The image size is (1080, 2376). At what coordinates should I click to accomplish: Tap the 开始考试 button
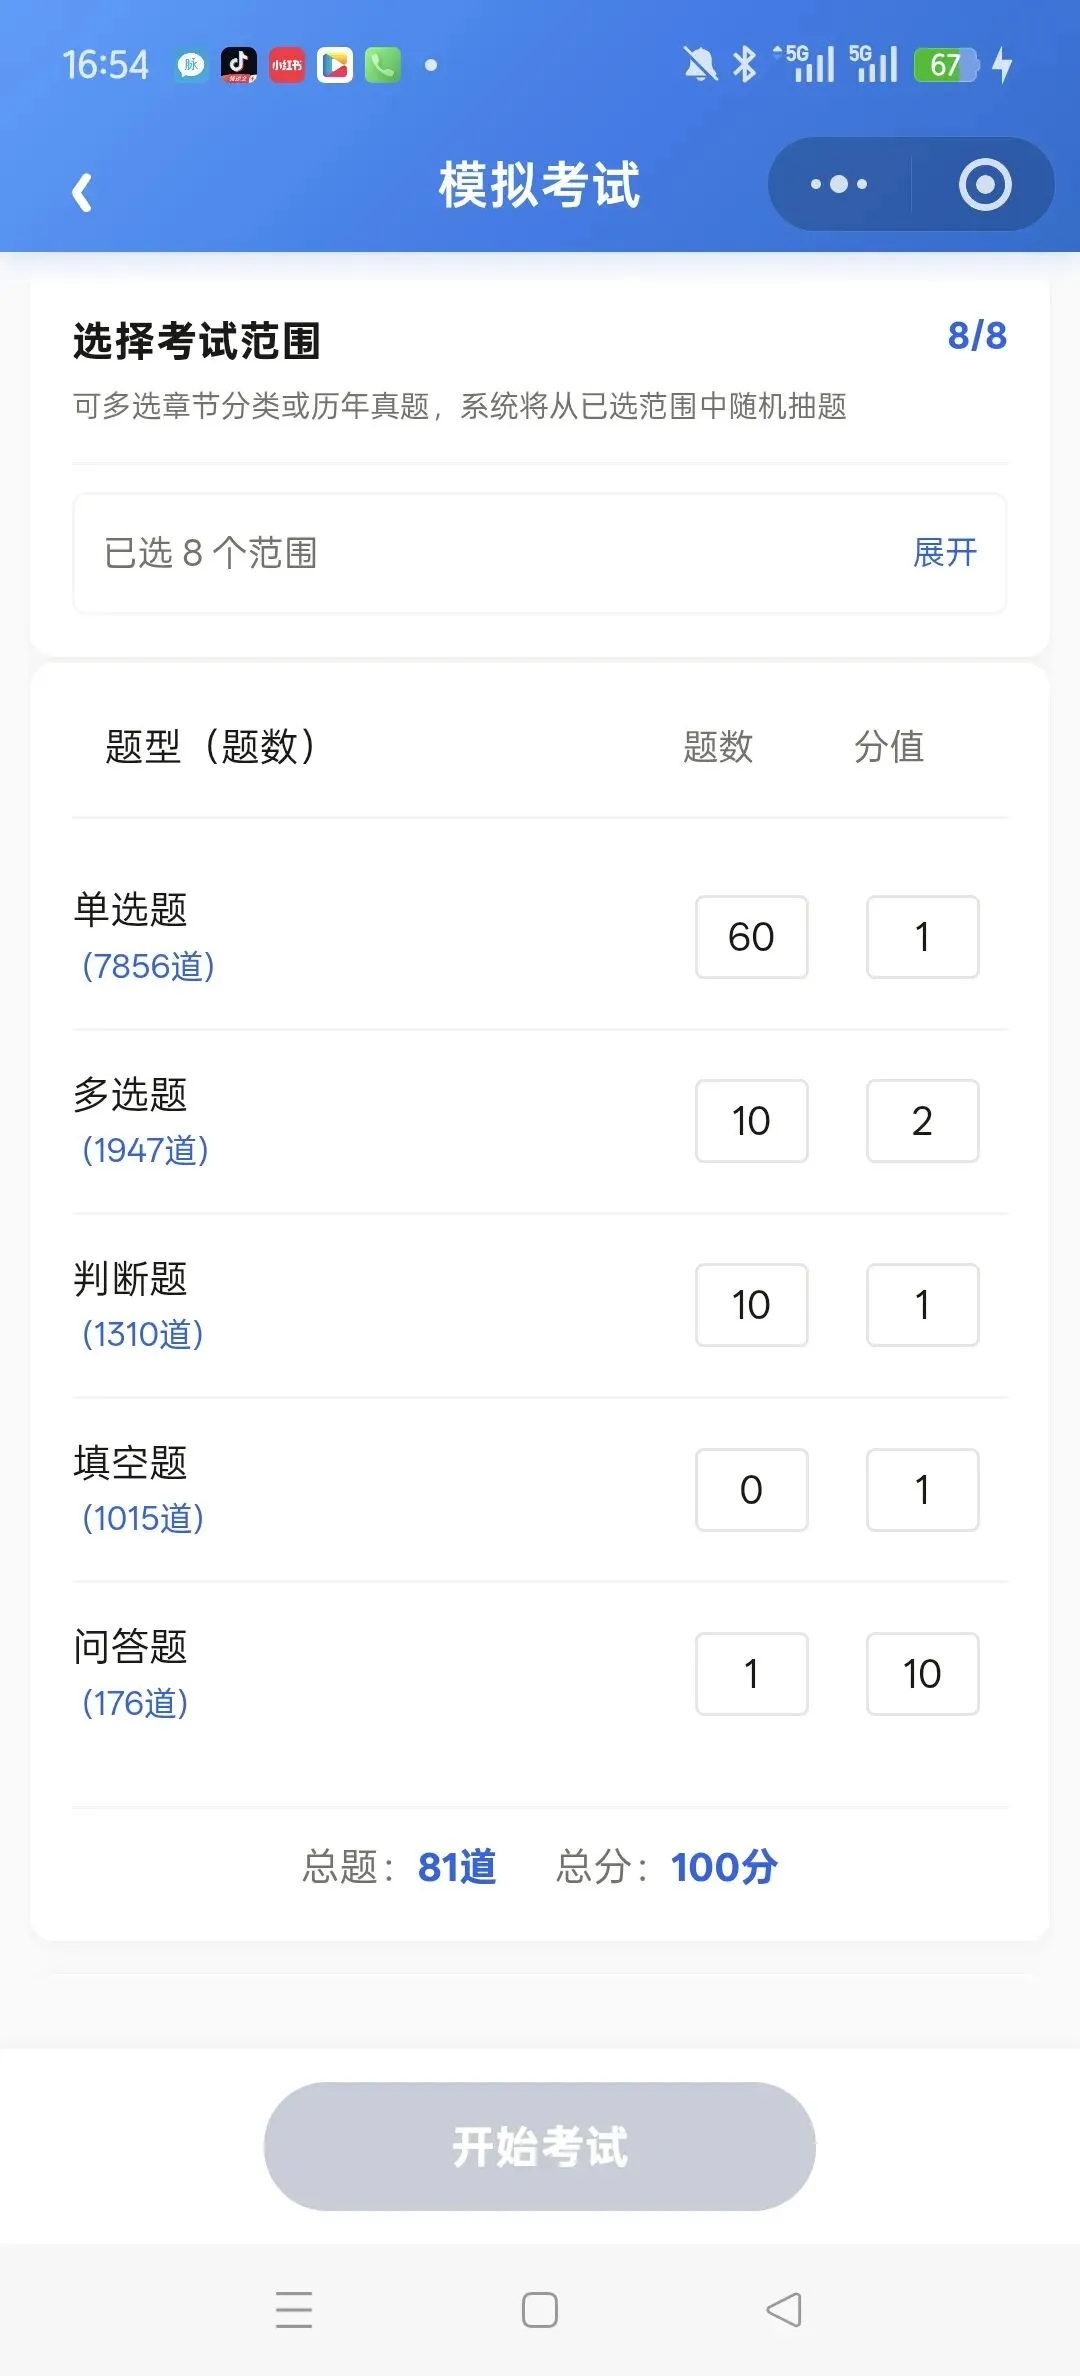click(540, 2146)
